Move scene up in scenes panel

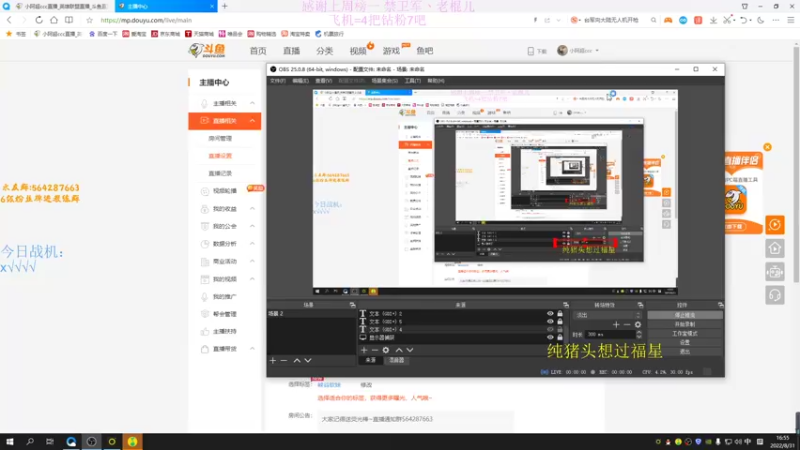(x=297, y=361)
